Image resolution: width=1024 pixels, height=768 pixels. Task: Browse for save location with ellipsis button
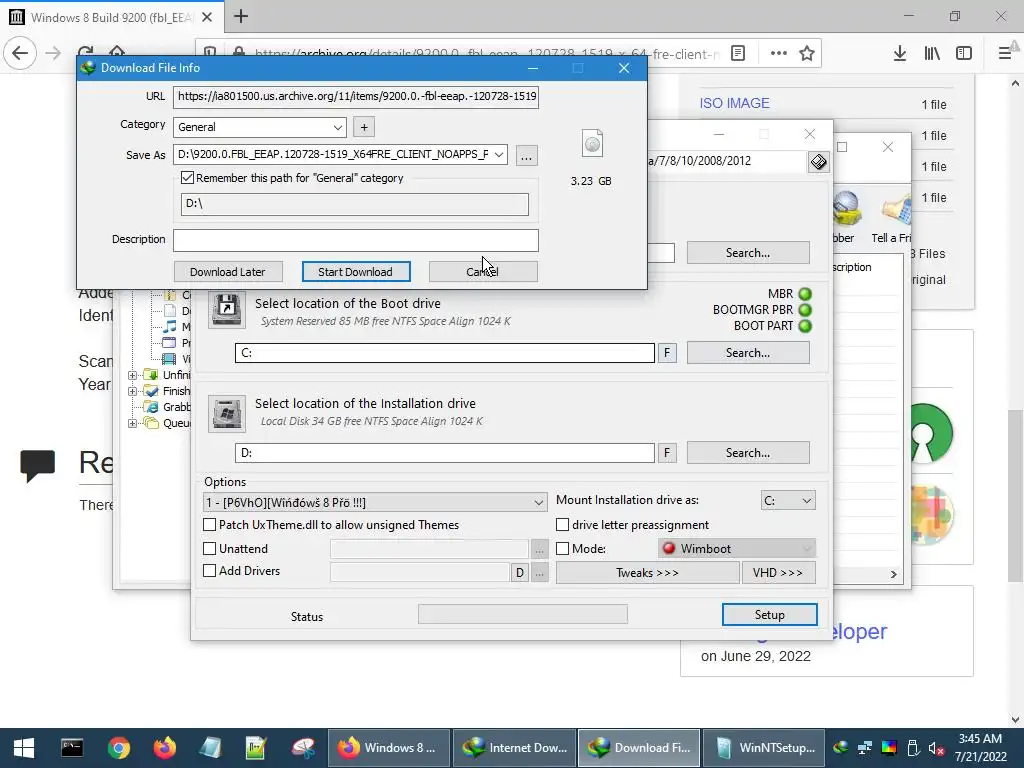tap(526, 155)
